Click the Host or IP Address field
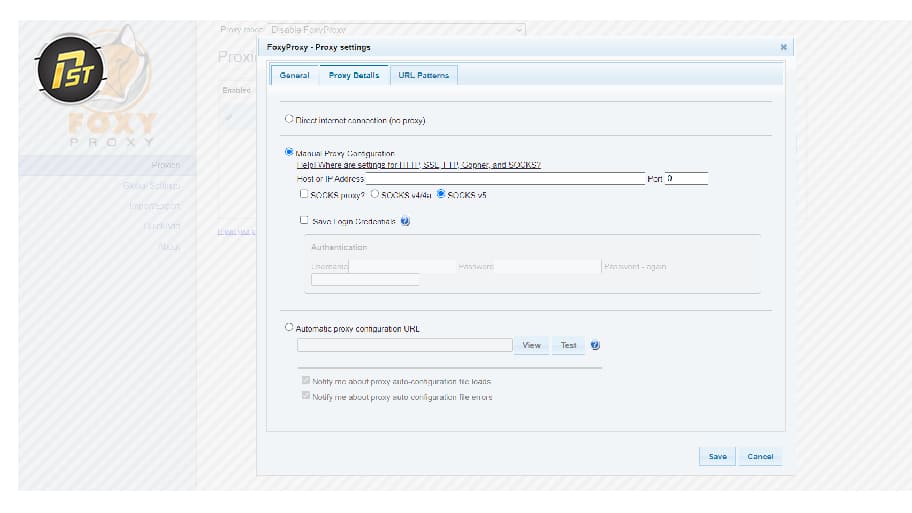 coord(505,179)
